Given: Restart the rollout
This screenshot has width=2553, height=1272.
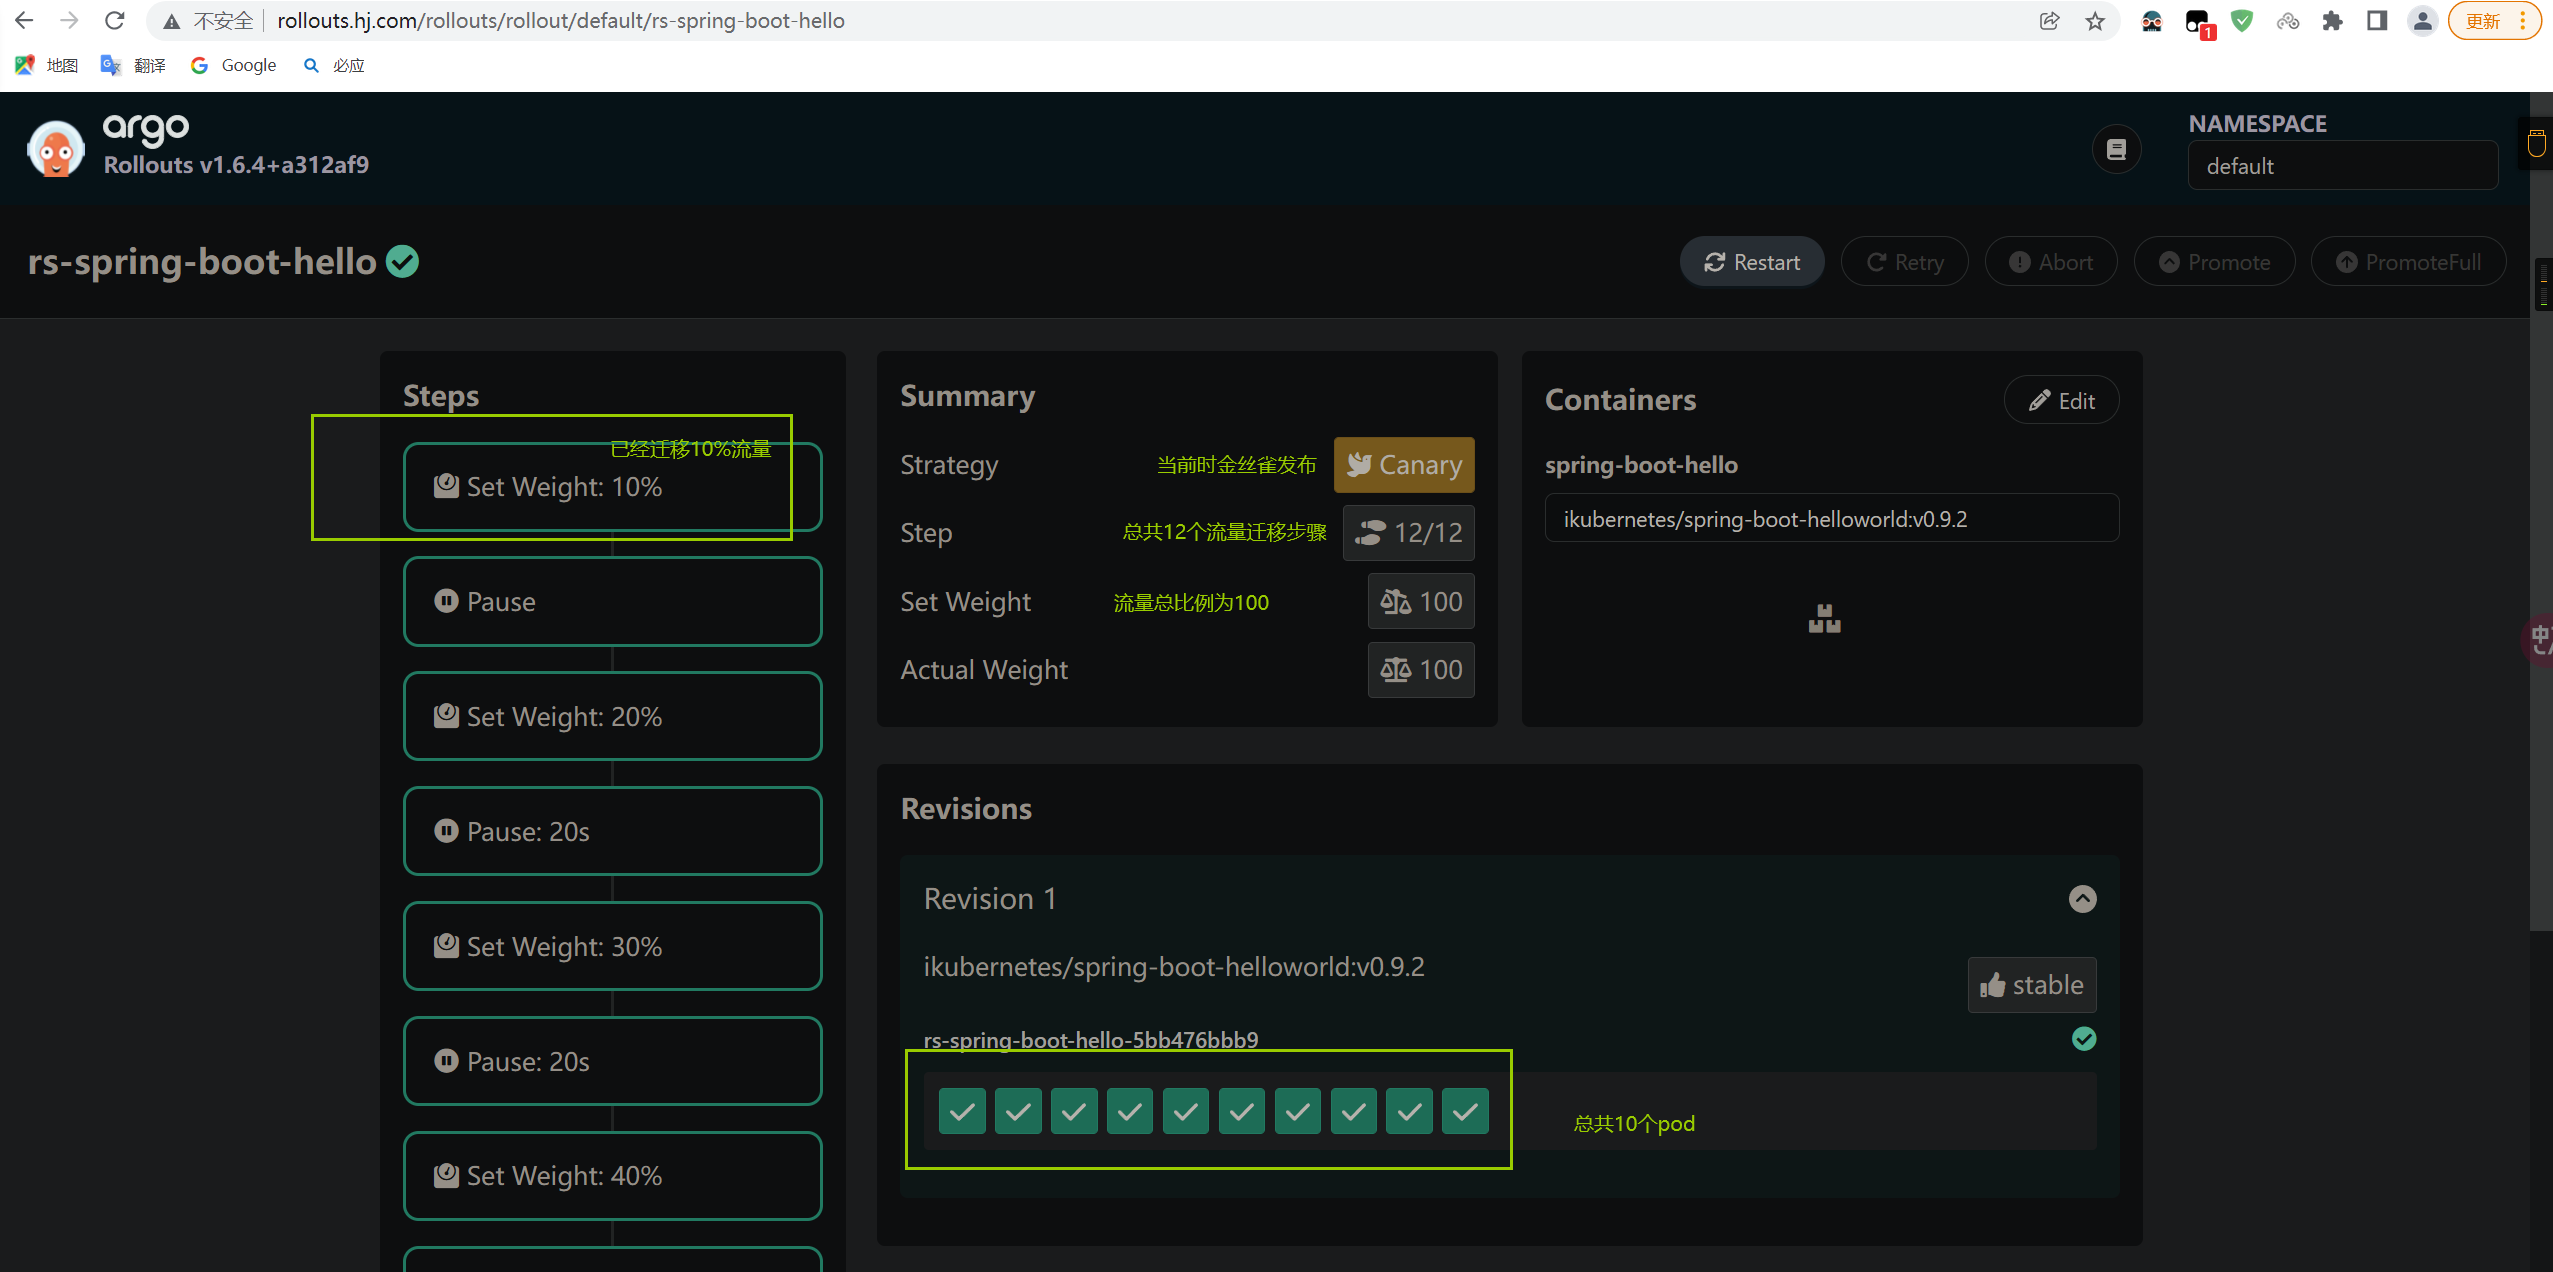Looking at the screenshot, I should (1752, 262).
